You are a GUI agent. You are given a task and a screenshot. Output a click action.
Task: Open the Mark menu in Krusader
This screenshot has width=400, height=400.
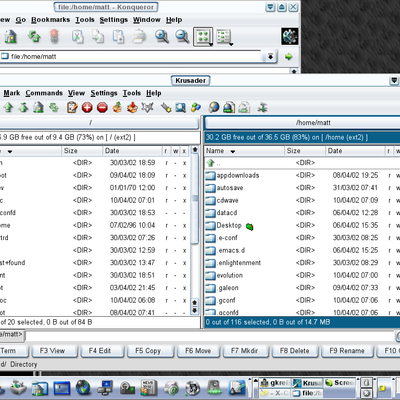pos(12,93)
